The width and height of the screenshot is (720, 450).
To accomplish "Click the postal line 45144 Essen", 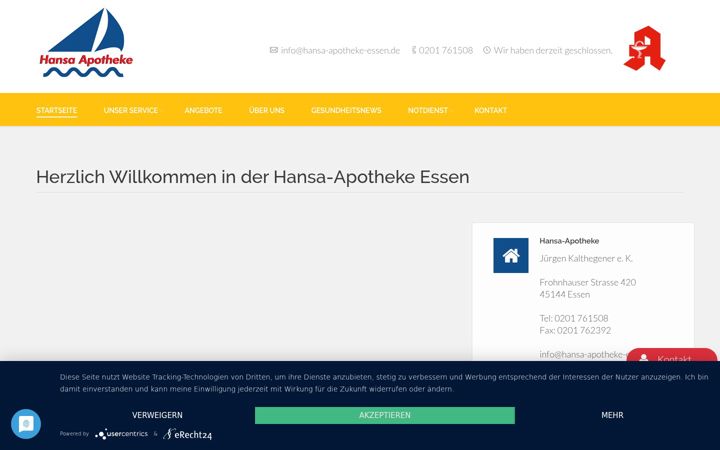I will pyautogui.click(x=565, y=294).
